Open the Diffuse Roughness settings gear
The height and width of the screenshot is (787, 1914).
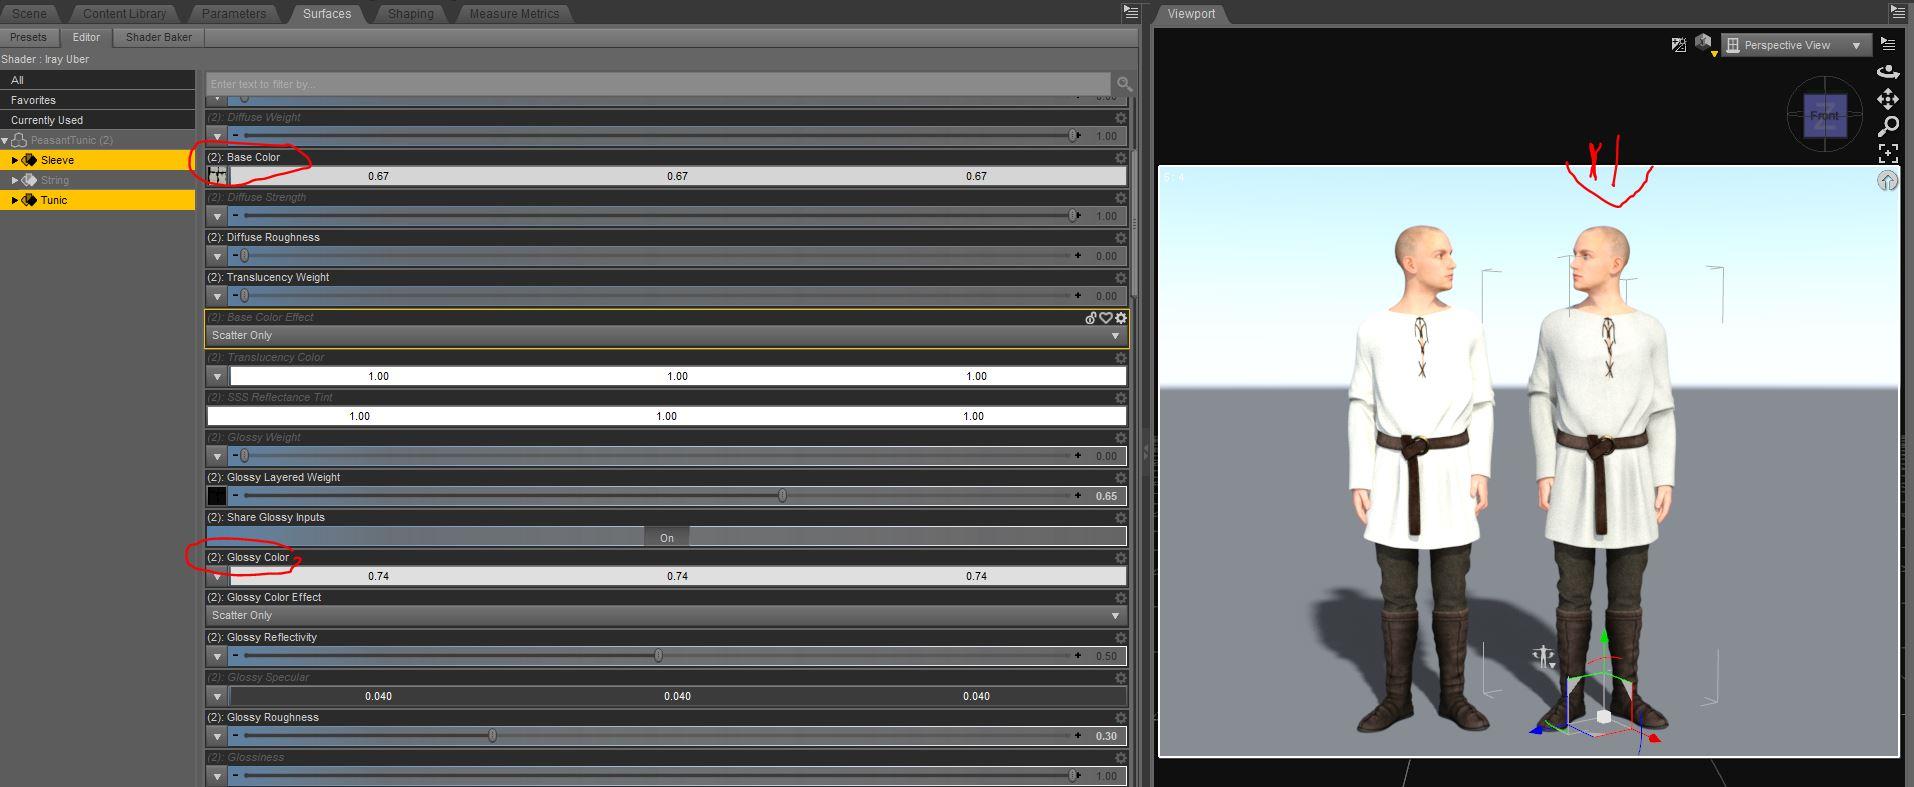[x=1121, y=238]
